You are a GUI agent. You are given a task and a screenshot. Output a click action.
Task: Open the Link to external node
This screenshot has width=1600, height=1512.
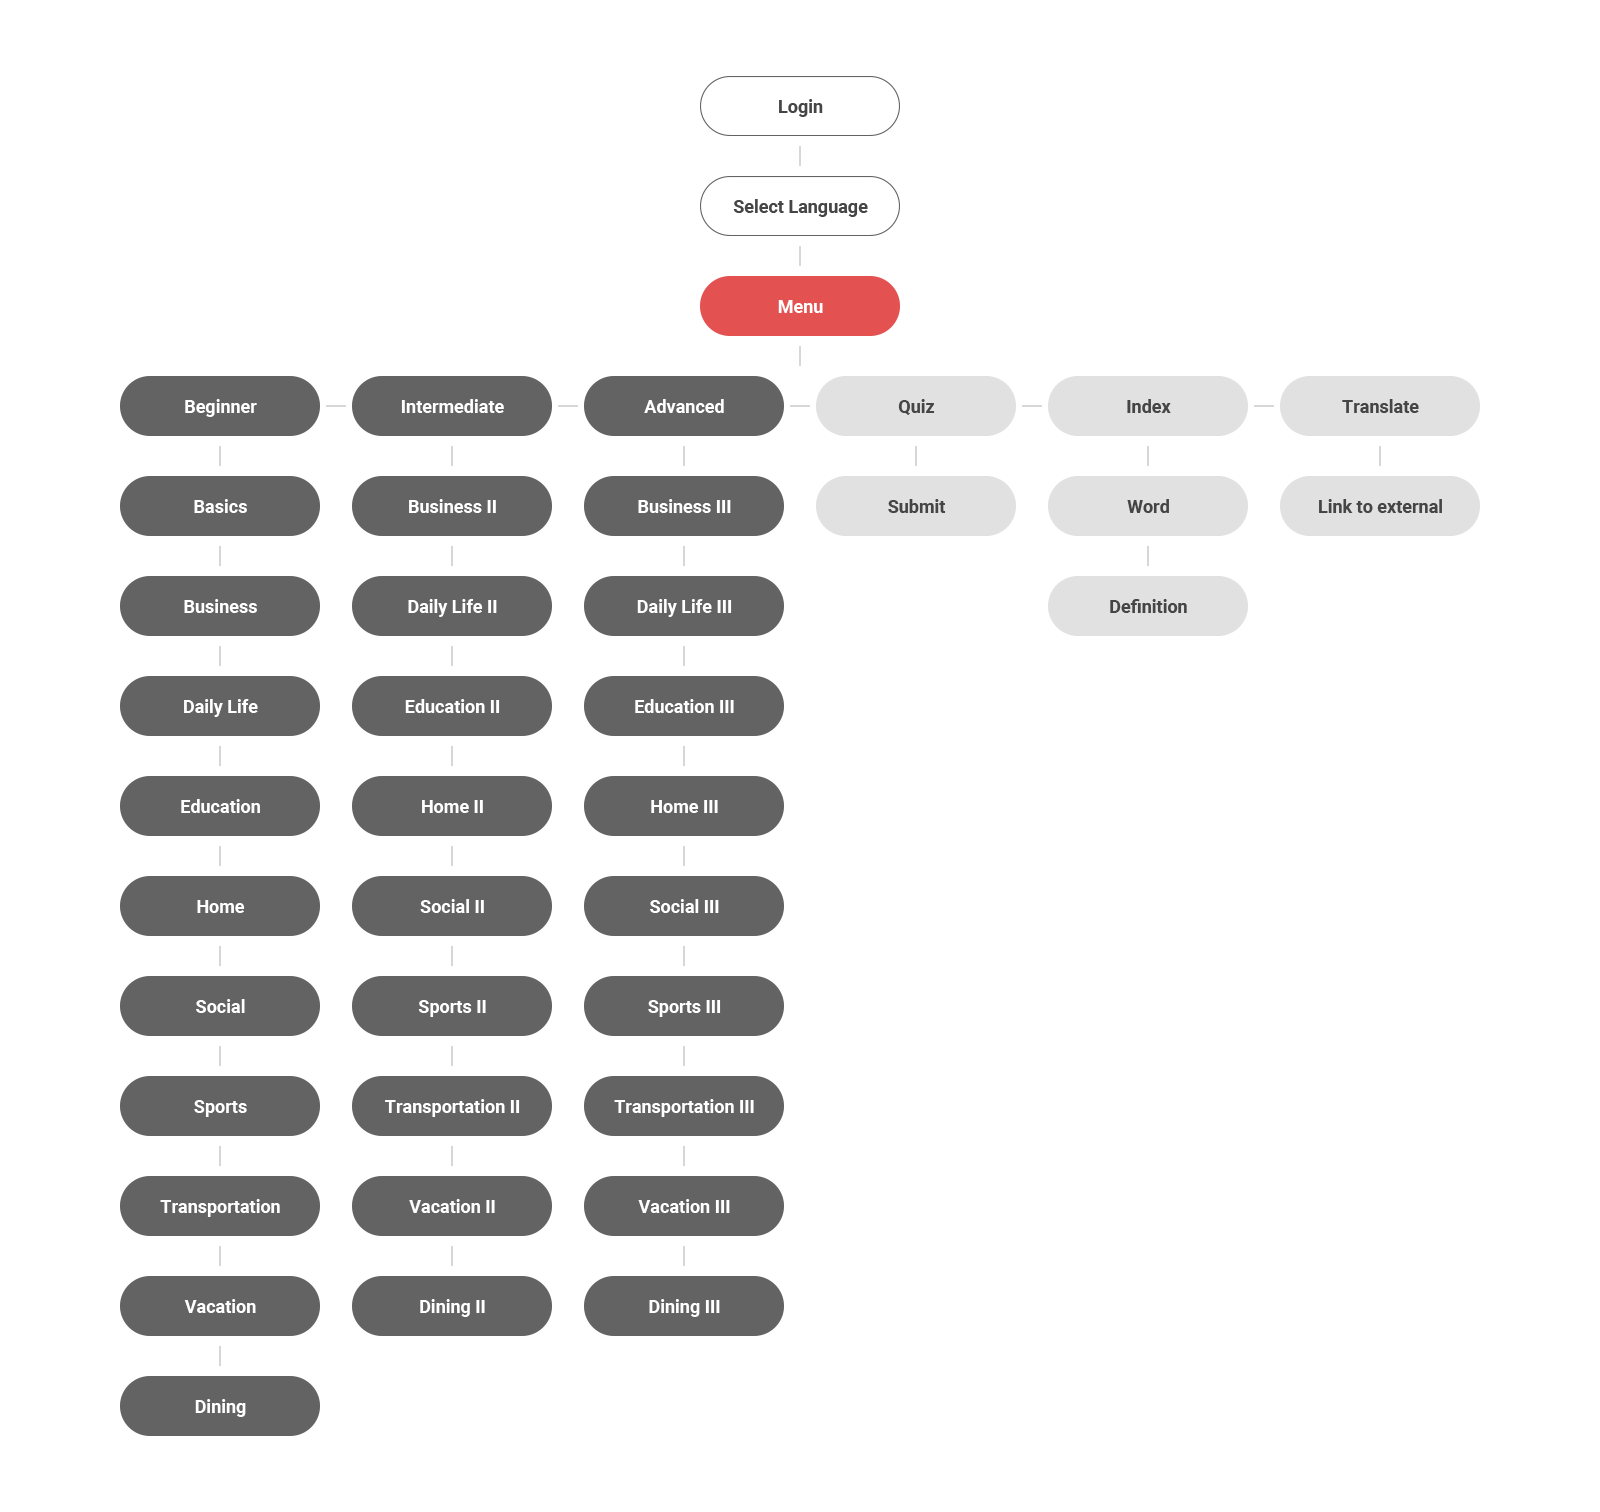tap(1380, 506)
